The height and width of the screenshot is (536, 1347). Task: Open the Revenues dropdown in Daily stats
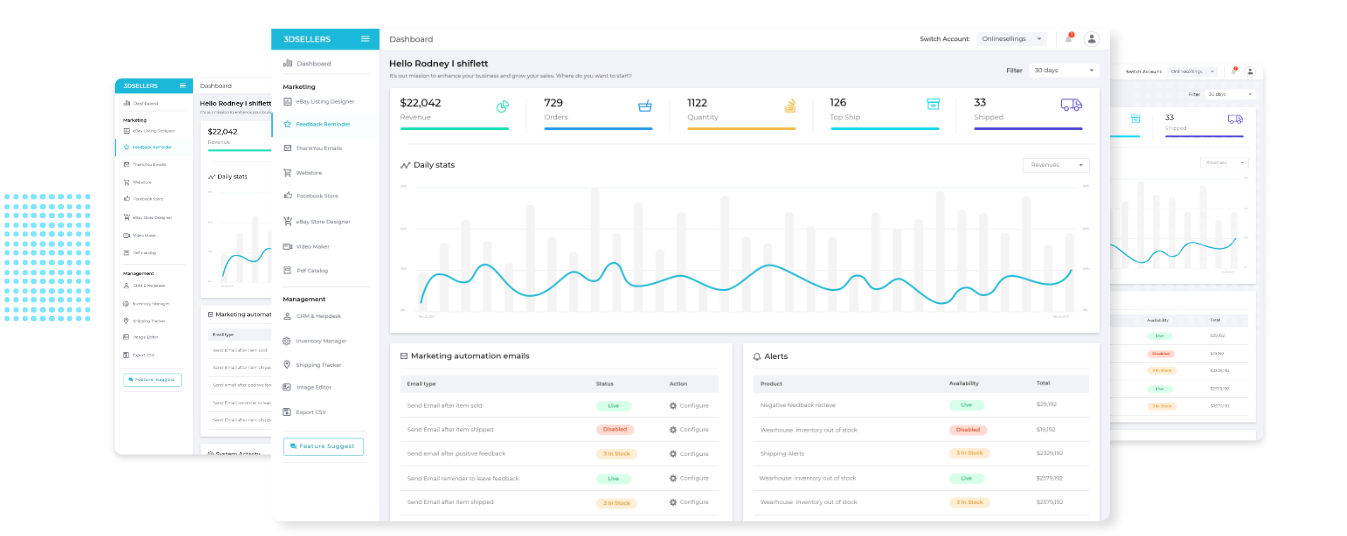pyautogui.click(x=1057, y=165)
